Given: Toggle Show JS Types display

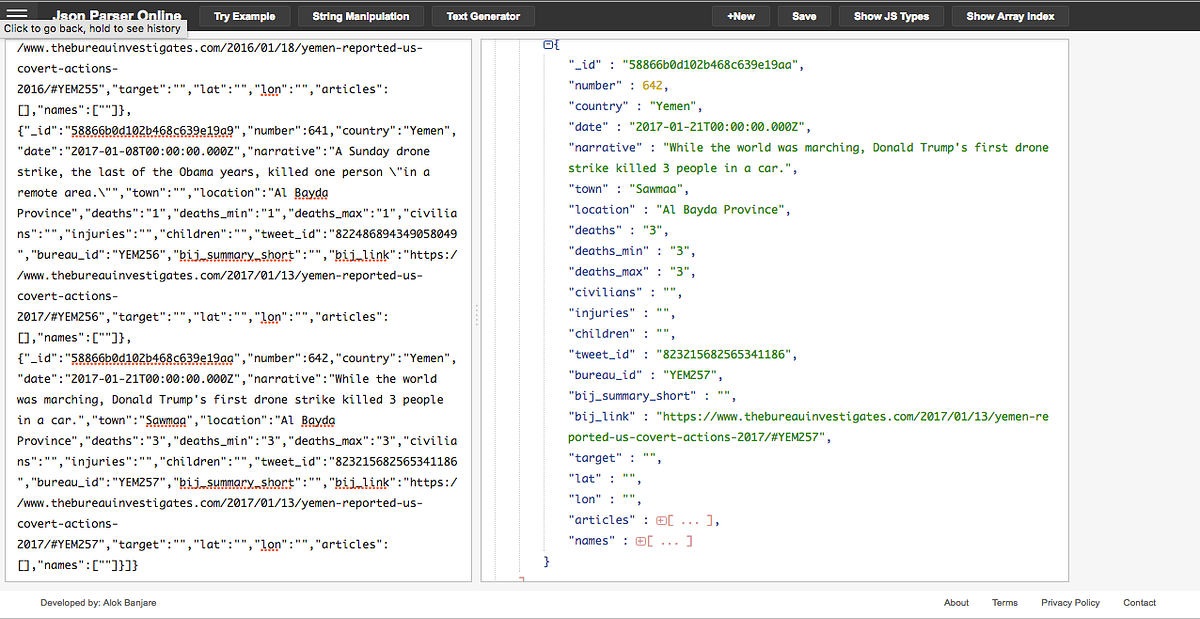Looking at the screenshot, I should coord(890,16).
